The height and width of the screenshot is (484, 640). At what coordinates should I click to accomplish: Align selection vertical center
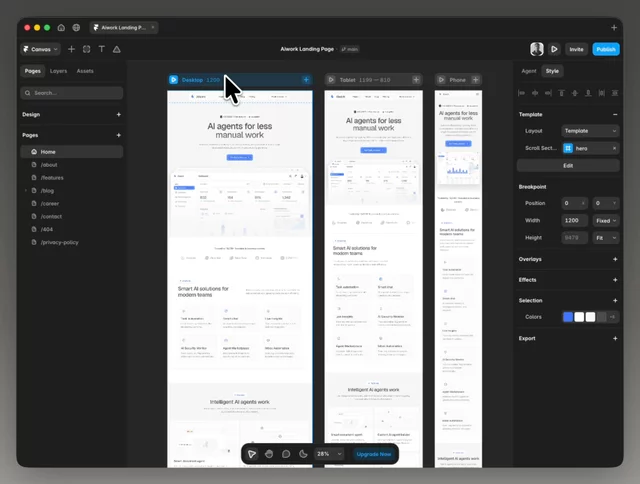click(x=575, y=93)
